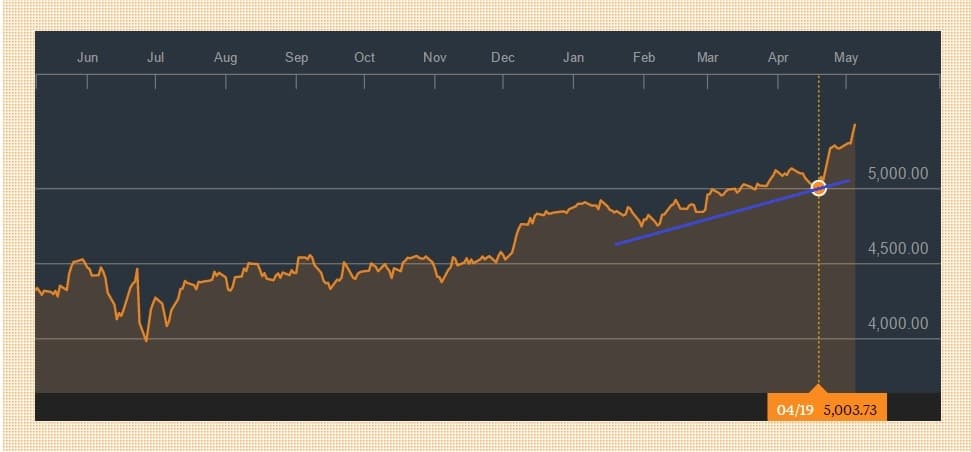Select the Apr label on the time axis
Screen dimensions: 971x452
[778, 57]
